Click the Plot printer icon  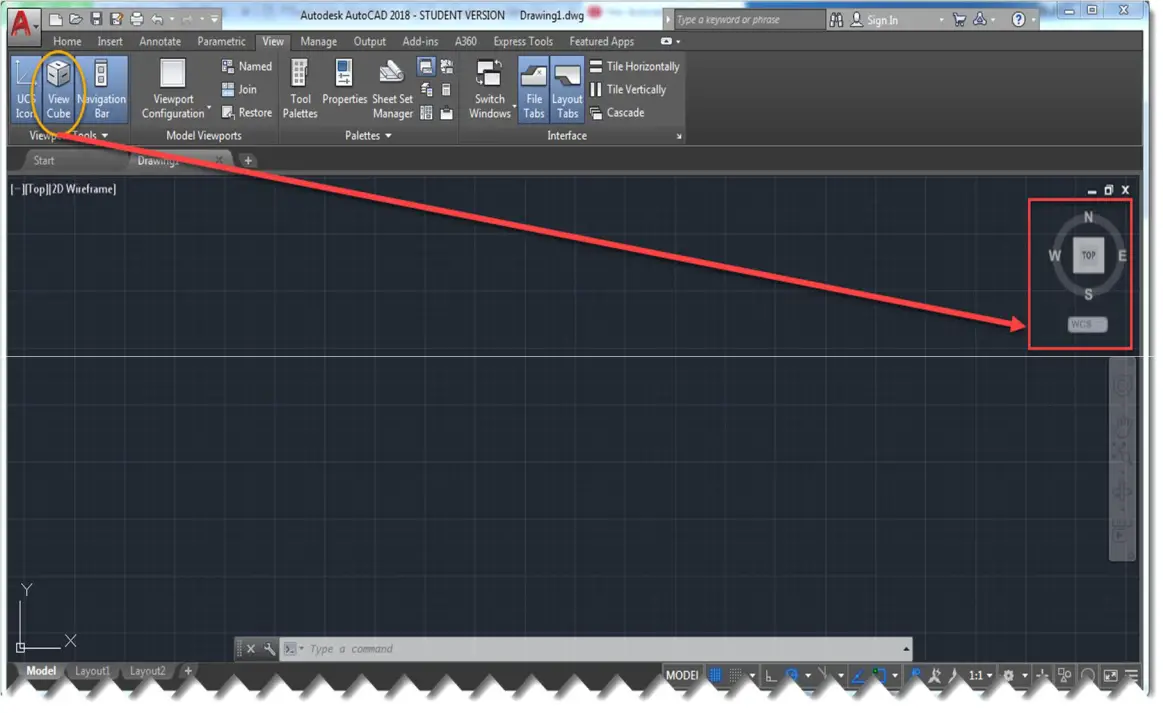click(136, 19)
